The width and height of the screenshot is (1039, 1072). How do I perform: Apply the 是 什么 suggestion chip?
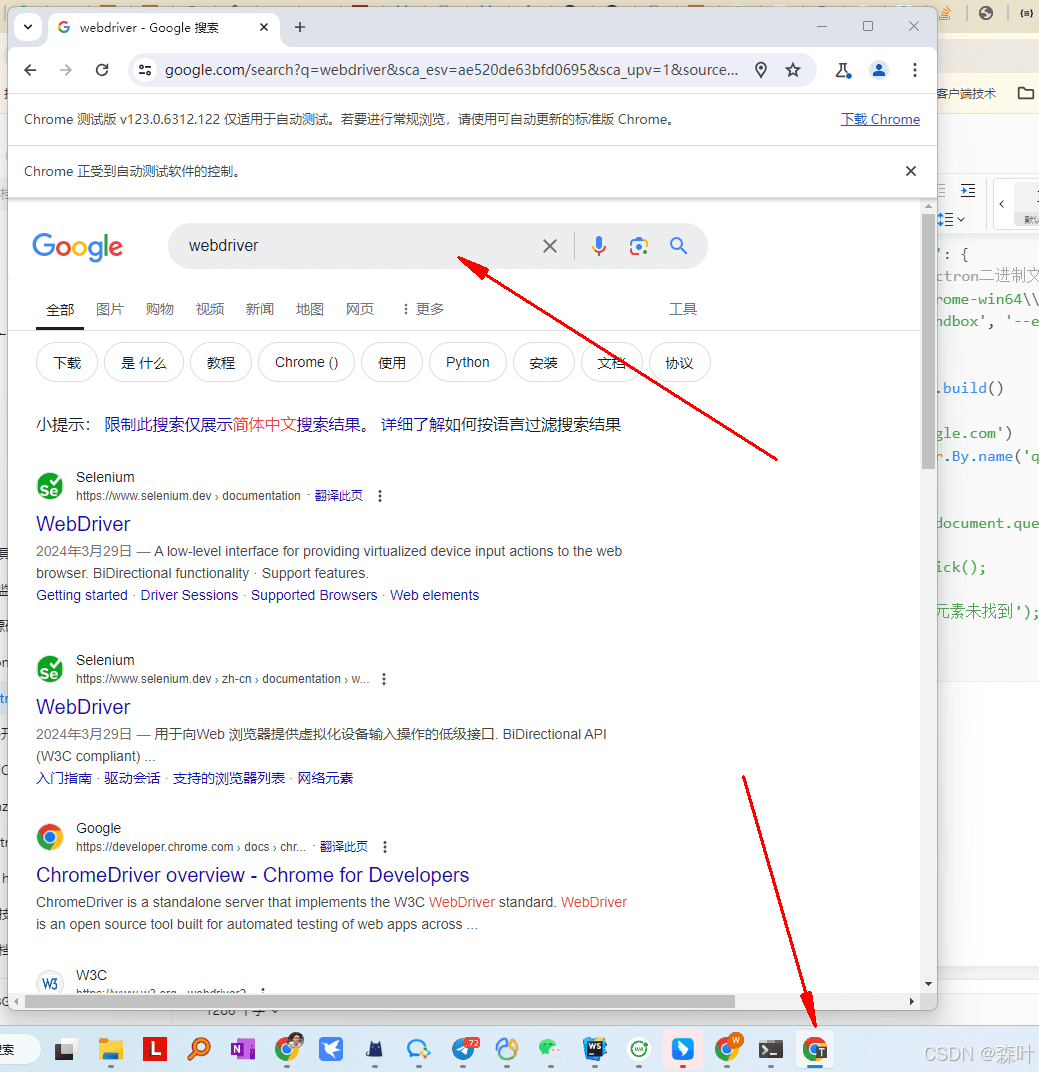pyautogui.click(x=144, y=362)
